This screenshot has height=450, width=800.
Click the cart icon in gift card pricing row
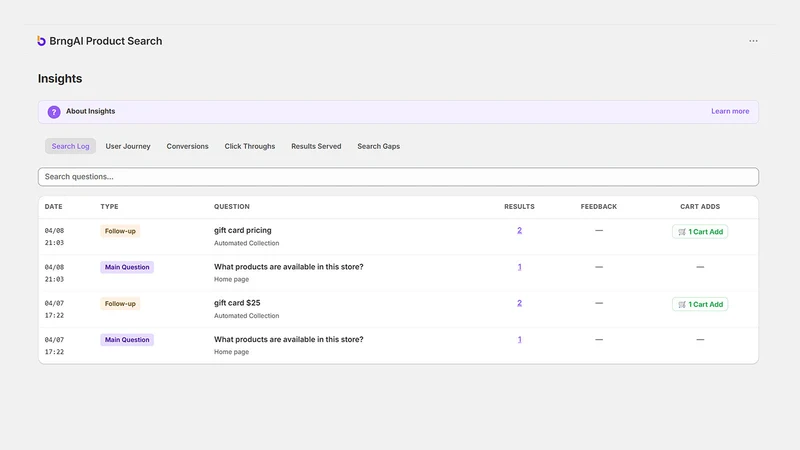(682, 232)
